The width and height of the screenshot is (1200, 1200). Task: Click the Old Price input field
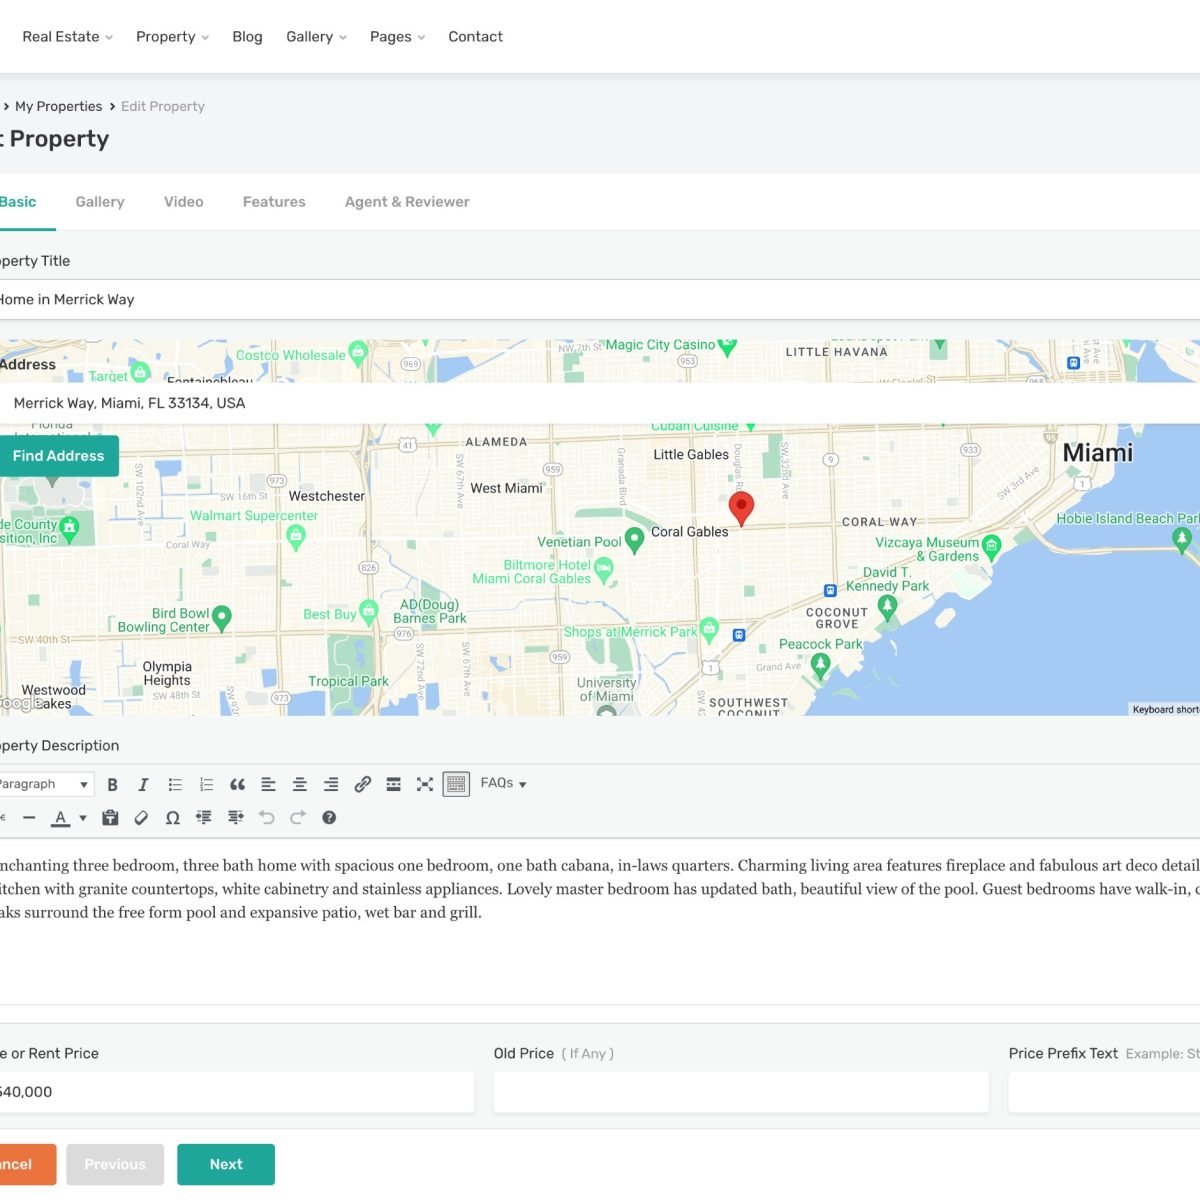click(741, 1092)
